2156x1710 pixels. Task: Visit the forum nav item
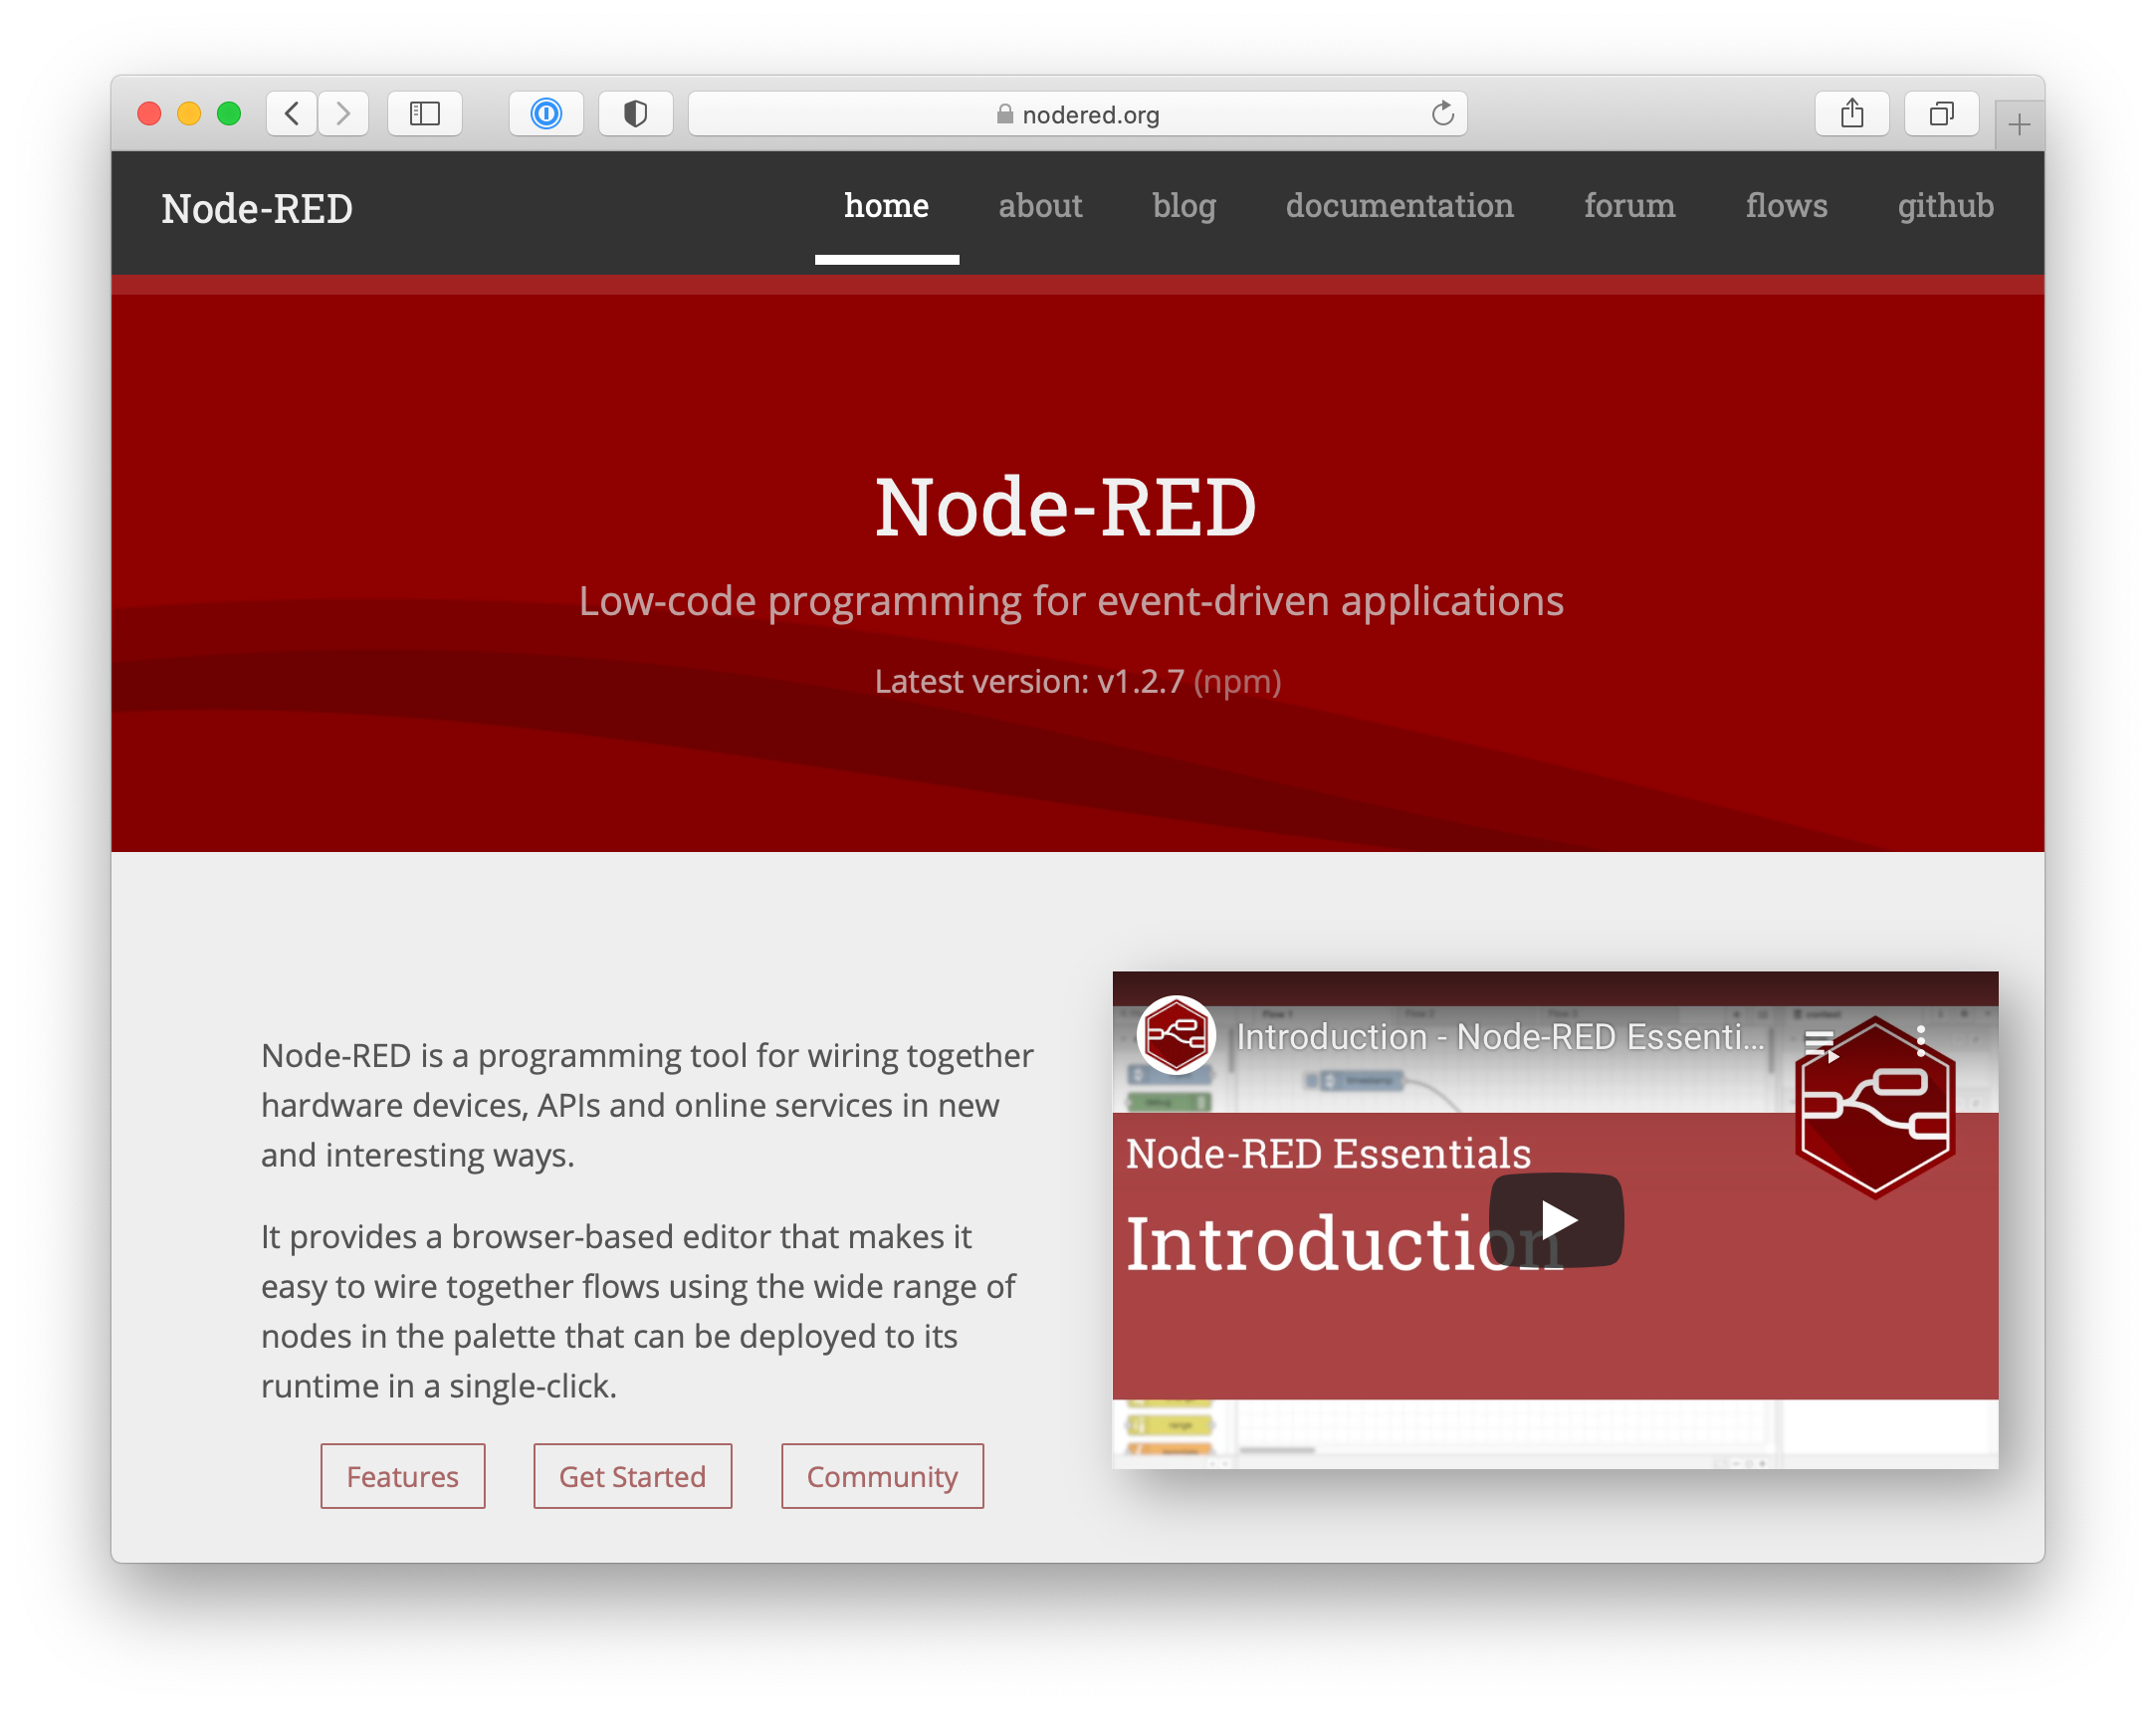1629,206
